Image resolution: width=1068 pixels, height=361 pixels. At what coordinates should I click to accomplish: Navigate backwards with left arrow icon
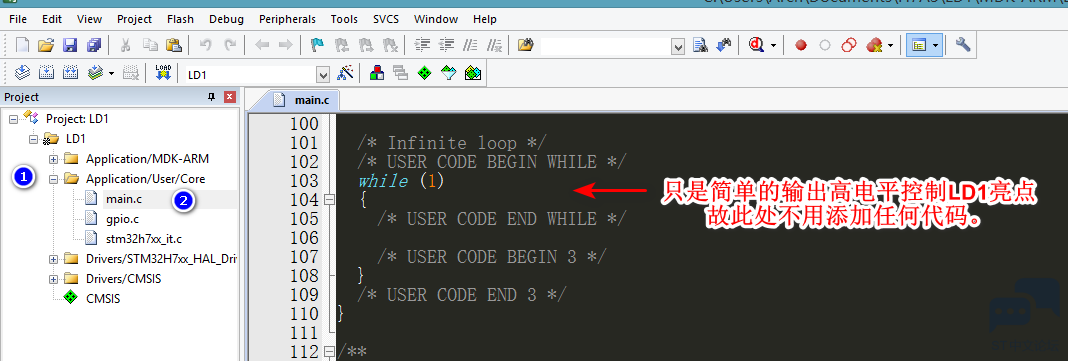pos(262,46)
